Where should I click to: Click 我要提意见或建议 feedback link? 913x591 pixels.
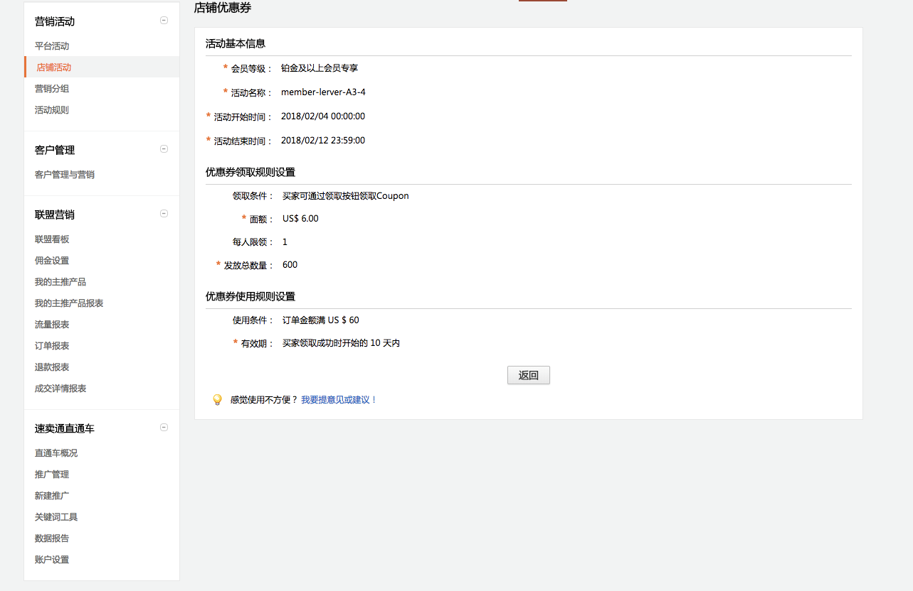click(339, 400)
